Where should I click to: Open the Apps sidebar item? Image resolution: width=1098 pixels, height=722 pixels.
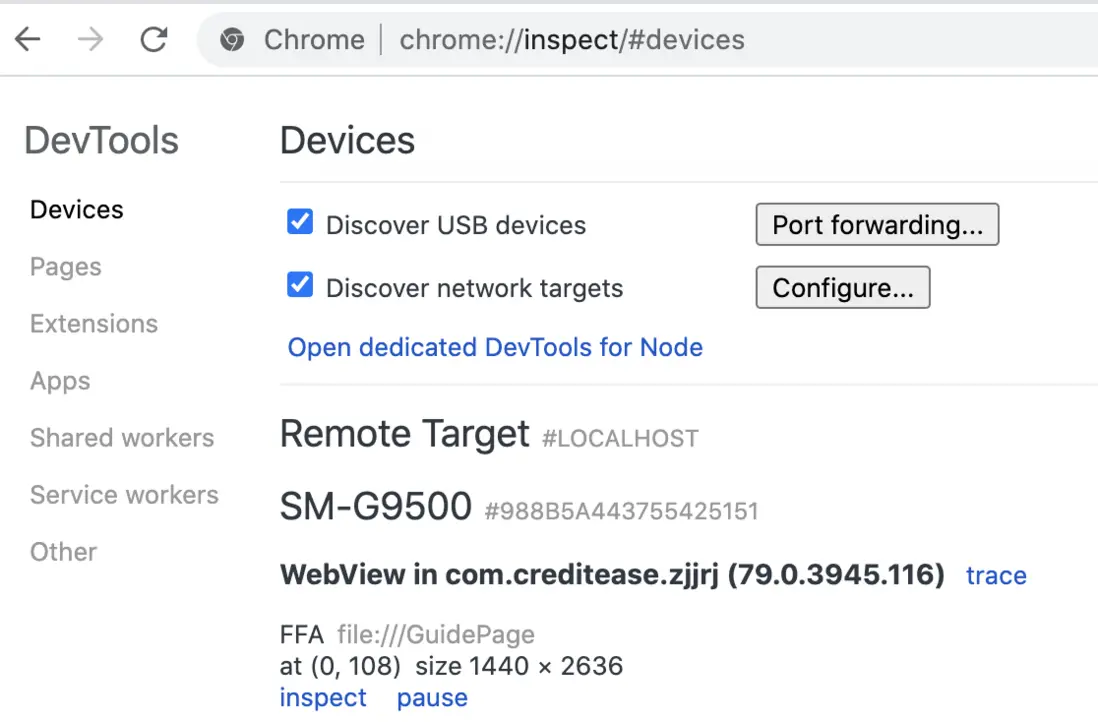tap(60, 381)
